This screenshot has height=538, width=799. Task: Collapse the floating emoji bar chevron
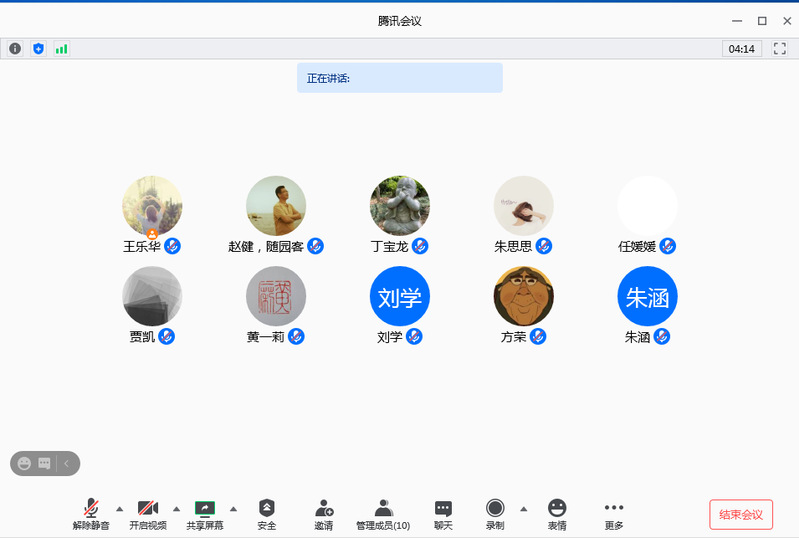pyautogui.click(x=67, y=463)
